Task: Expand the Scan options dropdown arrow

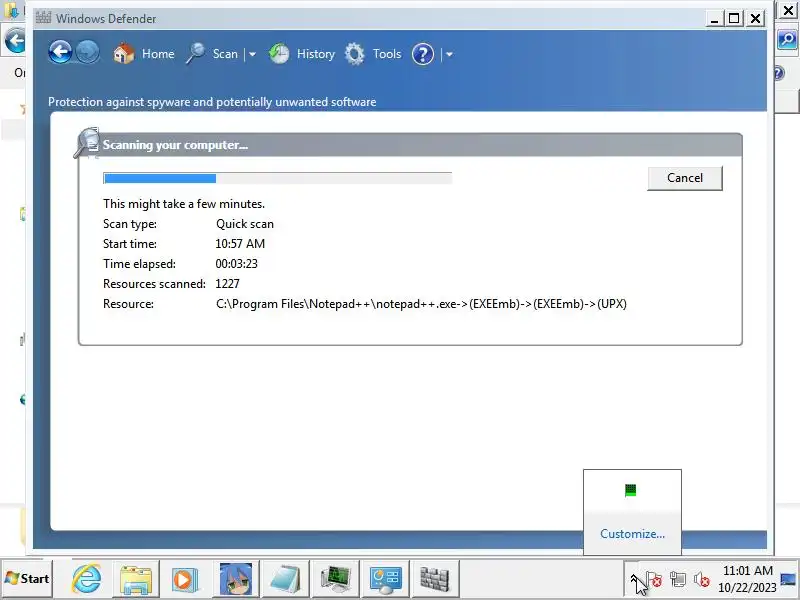Action: [252, 54]
